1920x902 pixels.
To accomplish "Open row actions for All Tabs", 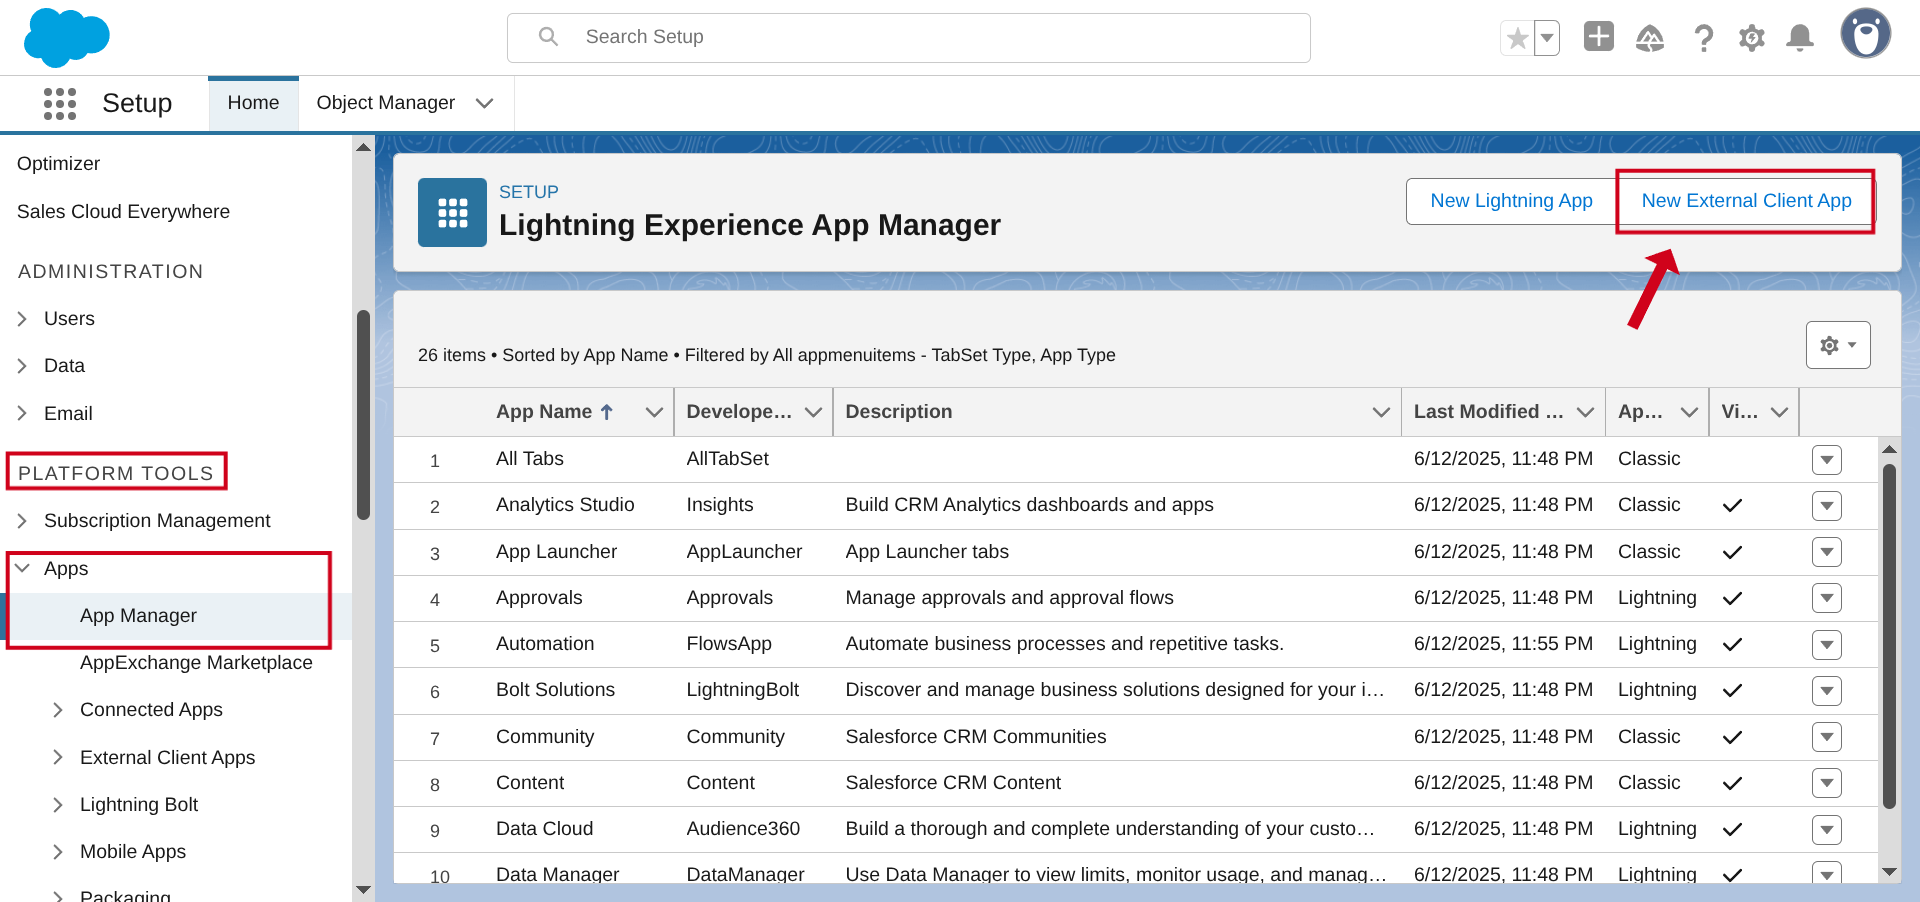I will (x=1827, y=460).
